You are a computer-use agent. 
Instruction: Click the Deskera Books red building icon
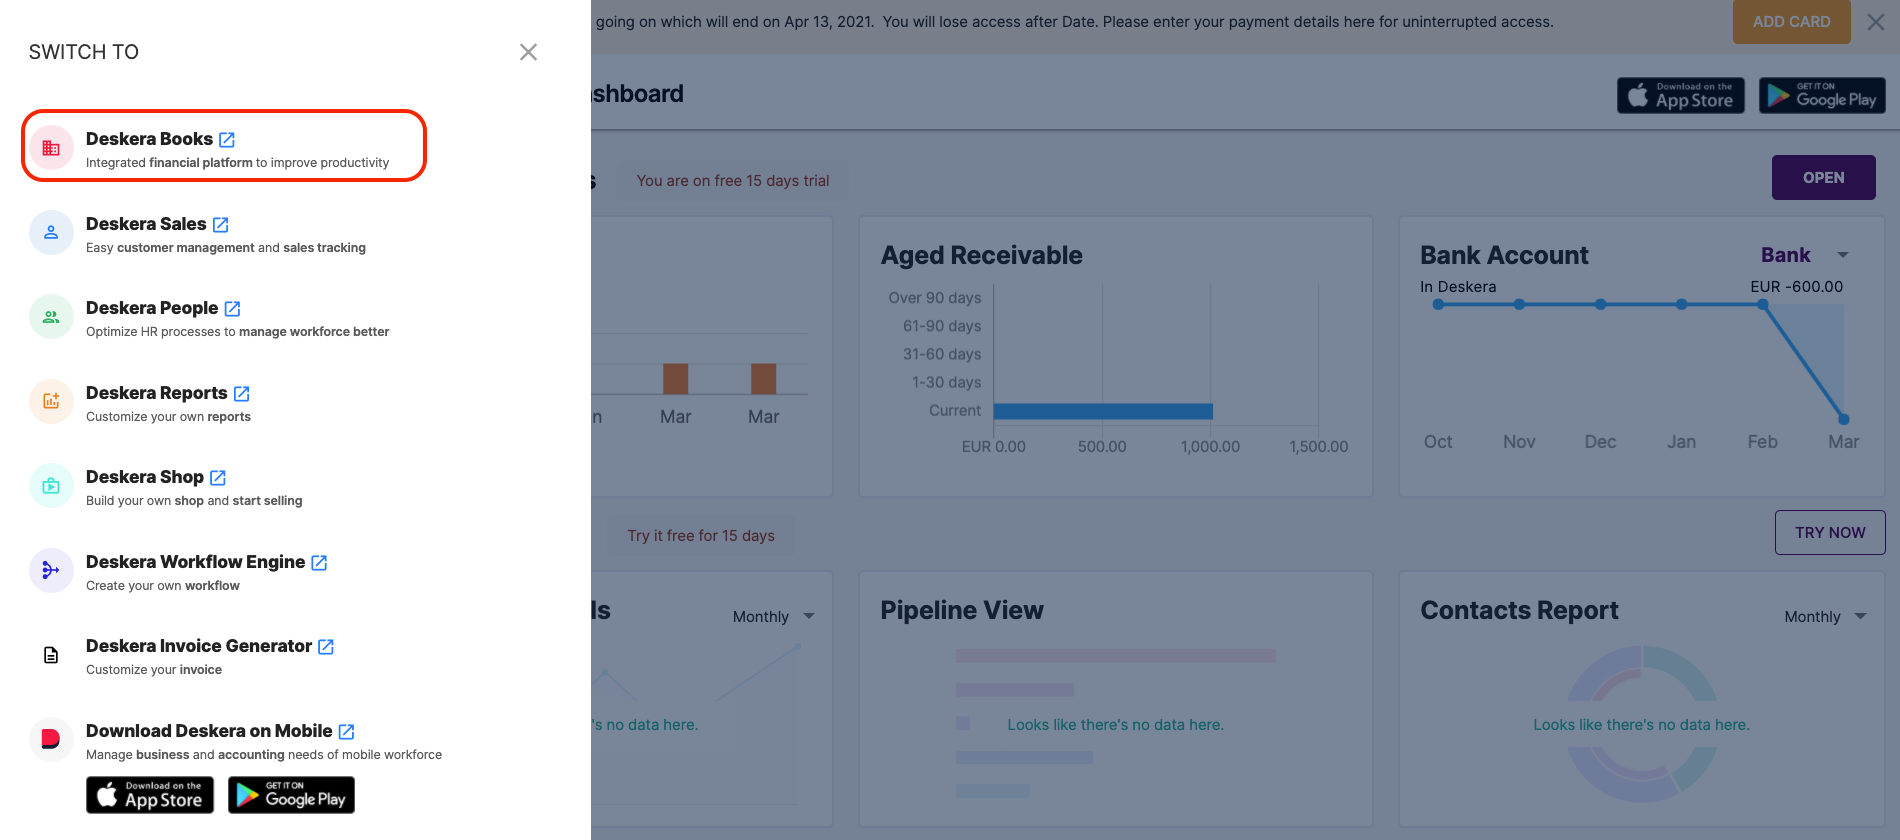click(51, 148)
